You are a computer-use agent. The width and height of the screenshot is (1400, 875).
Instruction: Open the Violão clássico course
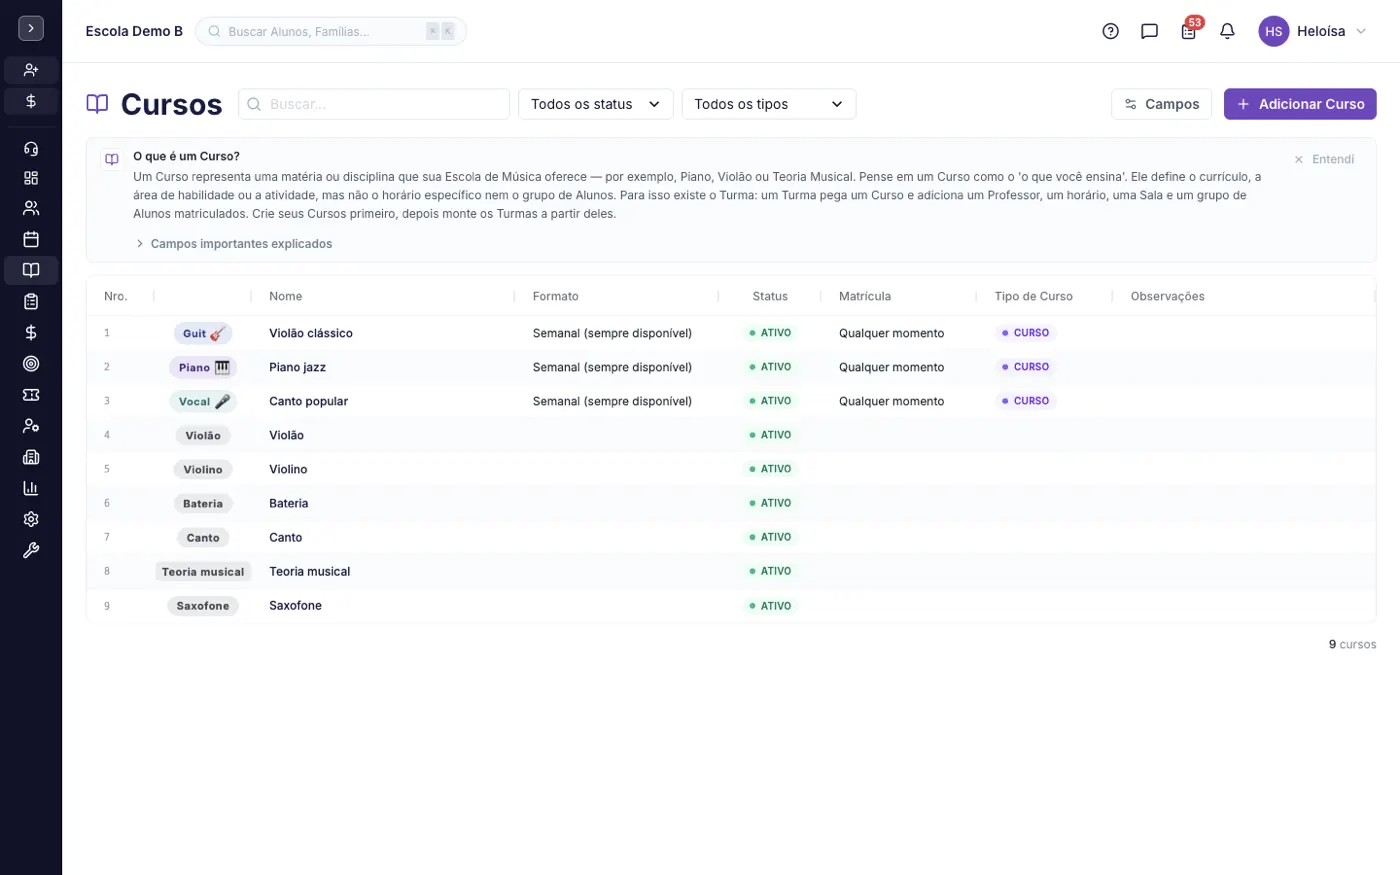click(311, 333)
